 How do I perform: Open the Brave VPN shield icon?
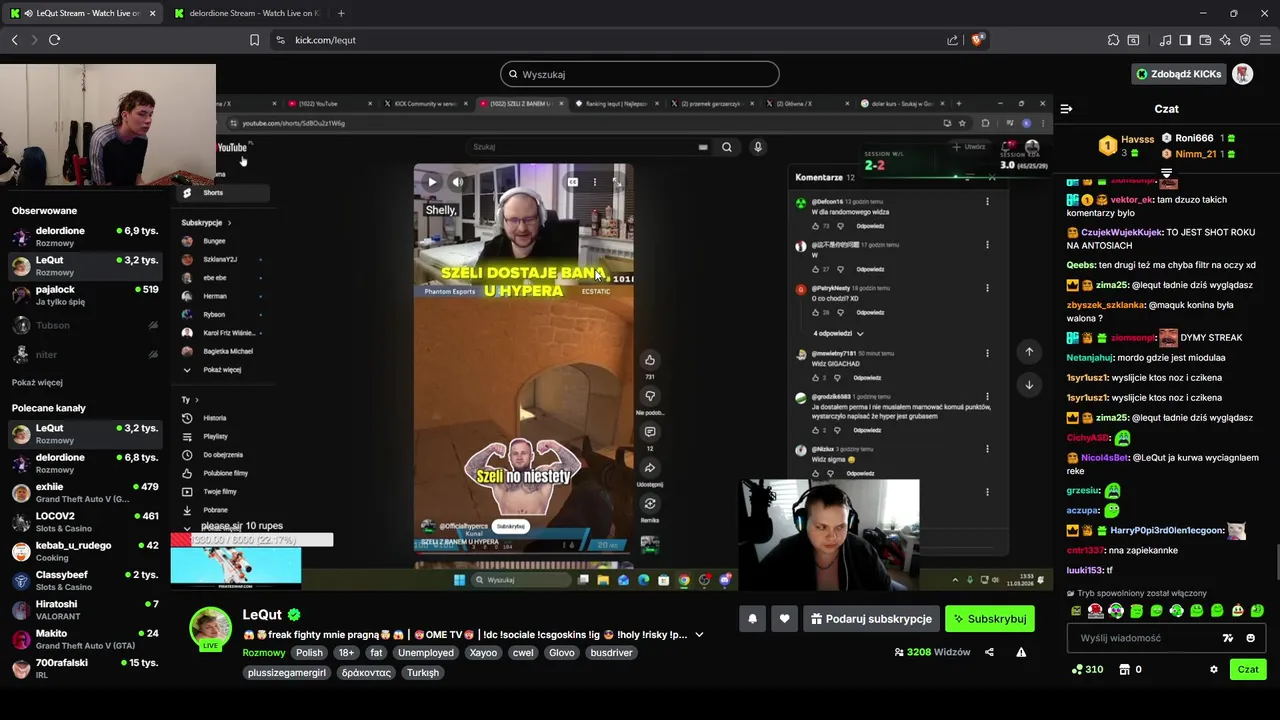[x=1245, y=40]
